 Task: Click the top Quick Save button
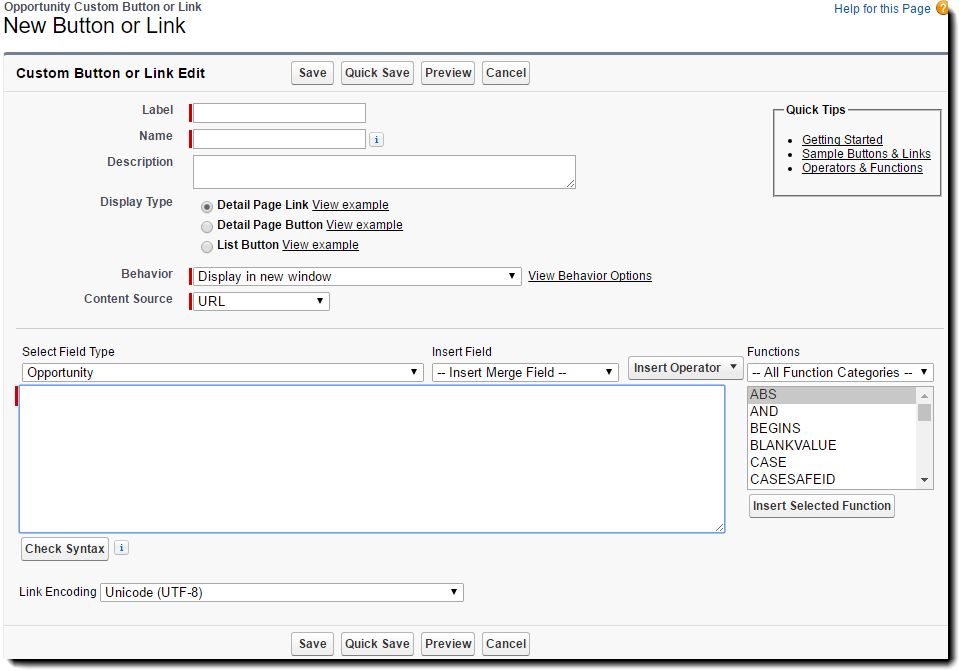tap(377, 73)
